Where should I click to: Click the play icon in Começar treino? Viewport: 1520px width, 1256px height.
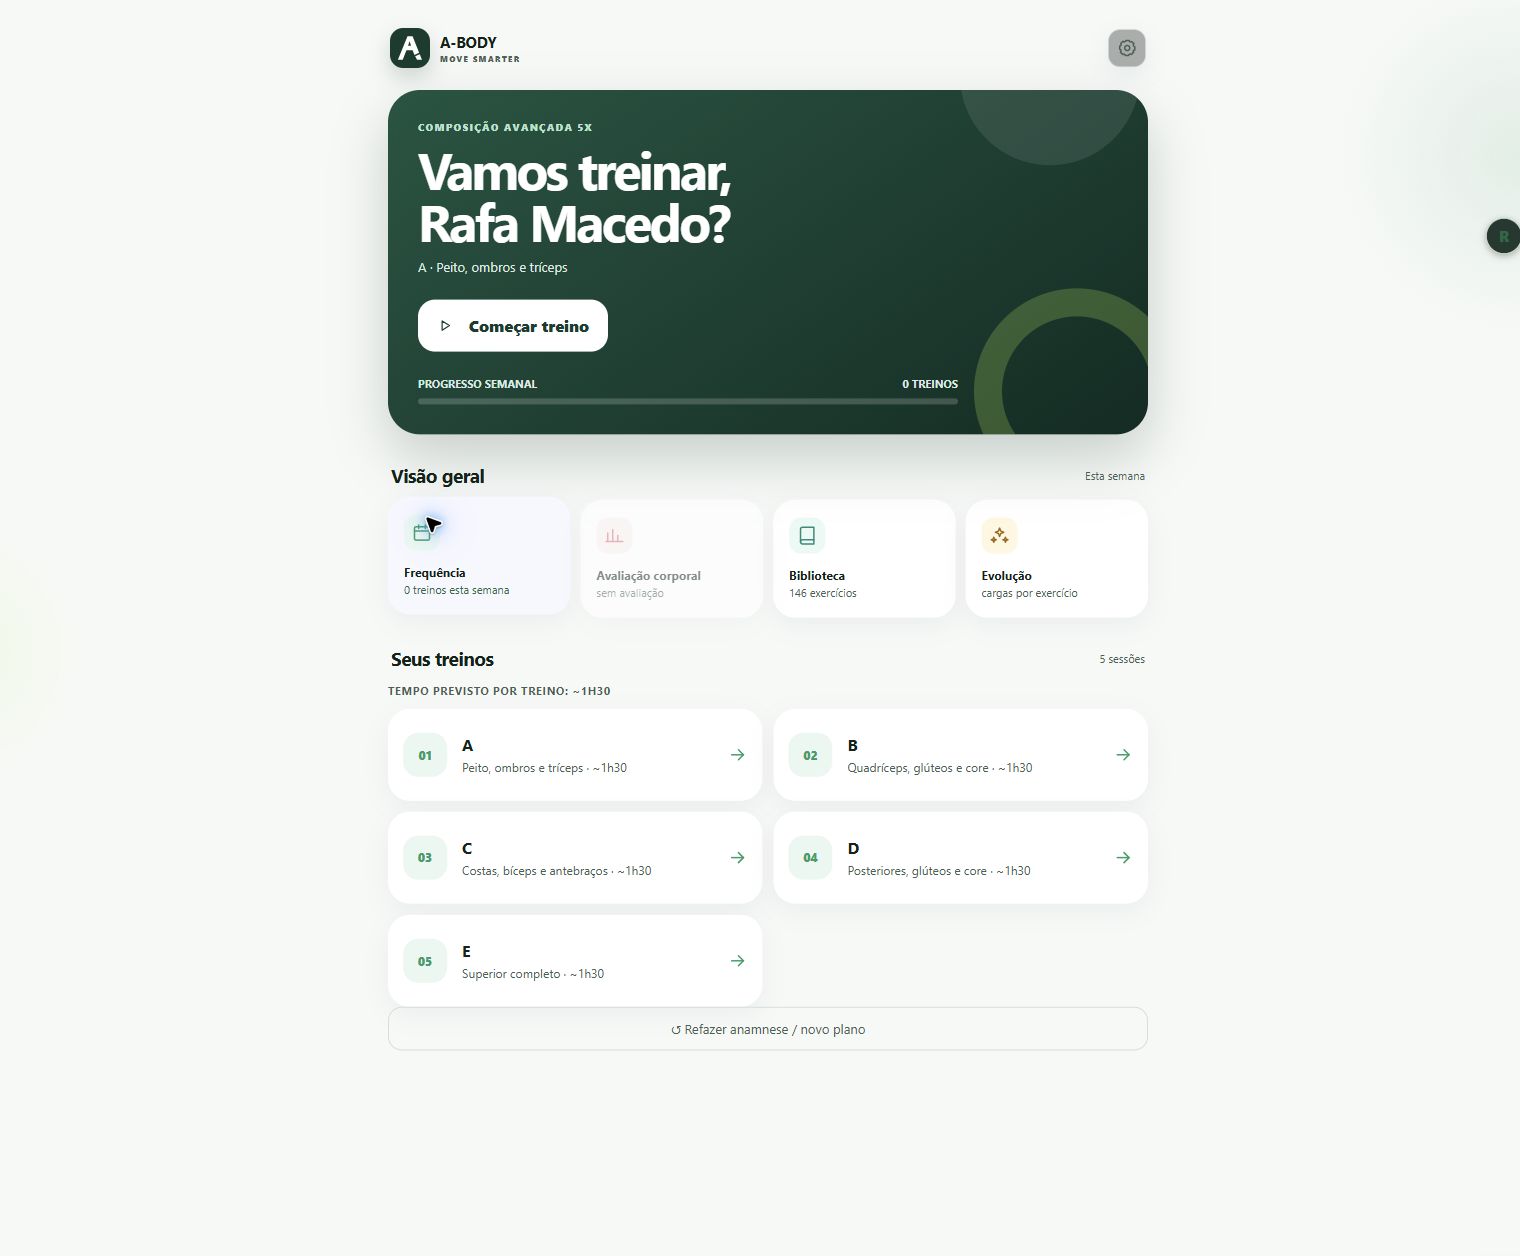pos(446,326)
